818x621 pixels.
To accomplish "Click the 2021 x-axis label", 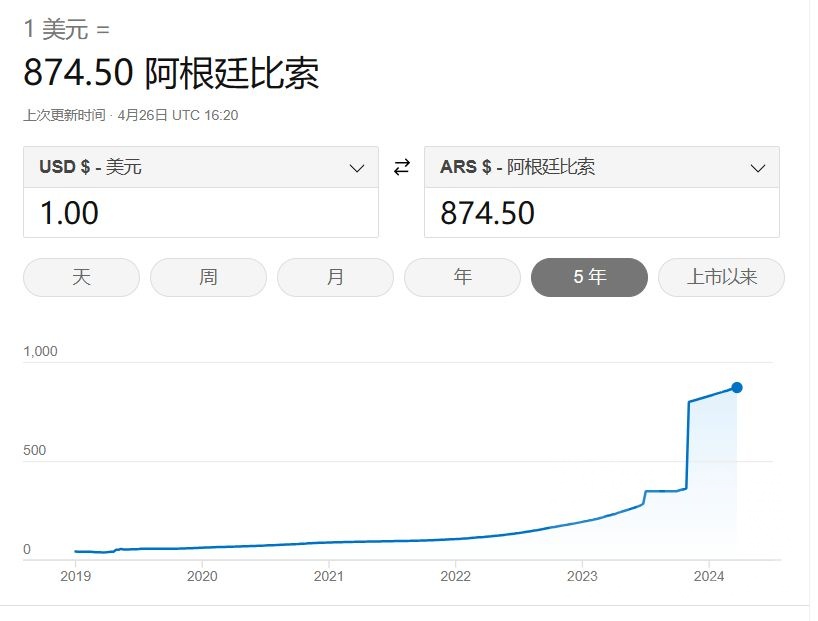I will 329,576.
